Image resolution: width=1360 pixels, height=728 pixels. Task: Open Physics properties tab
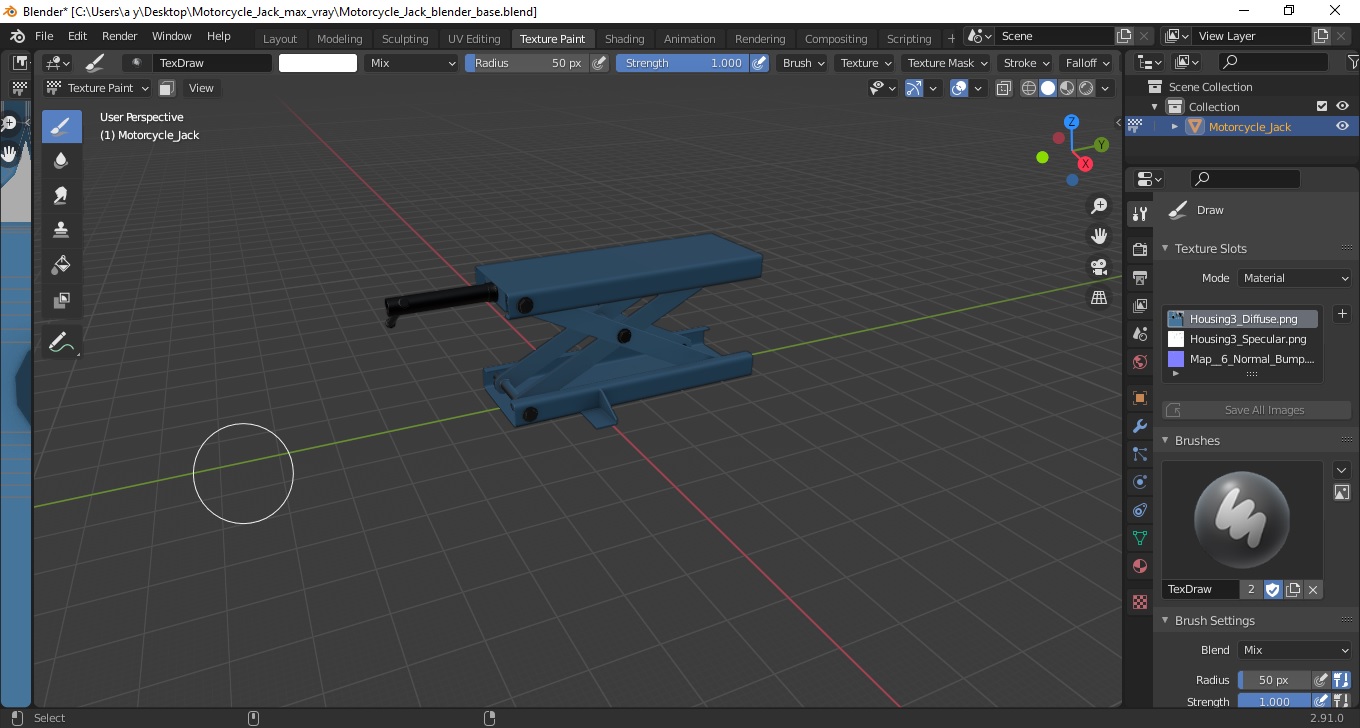coord(1139,482)
